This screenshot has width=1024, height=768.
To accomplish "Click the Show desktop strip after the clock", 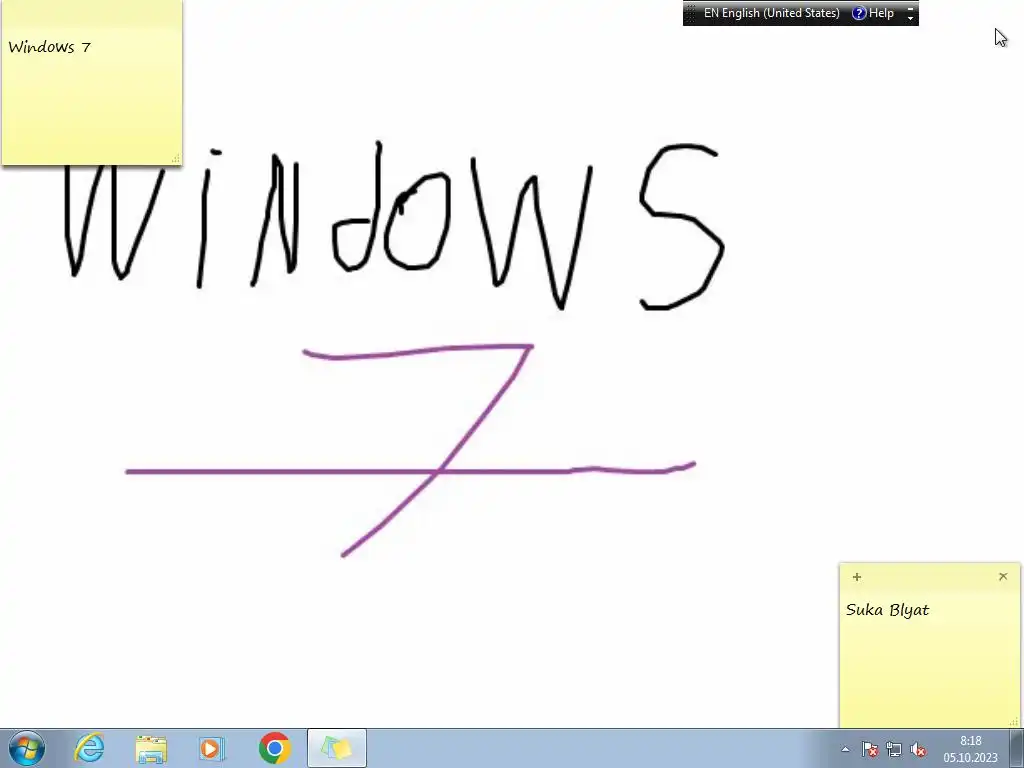I will pyautogui.click(x=1017, y=748).
